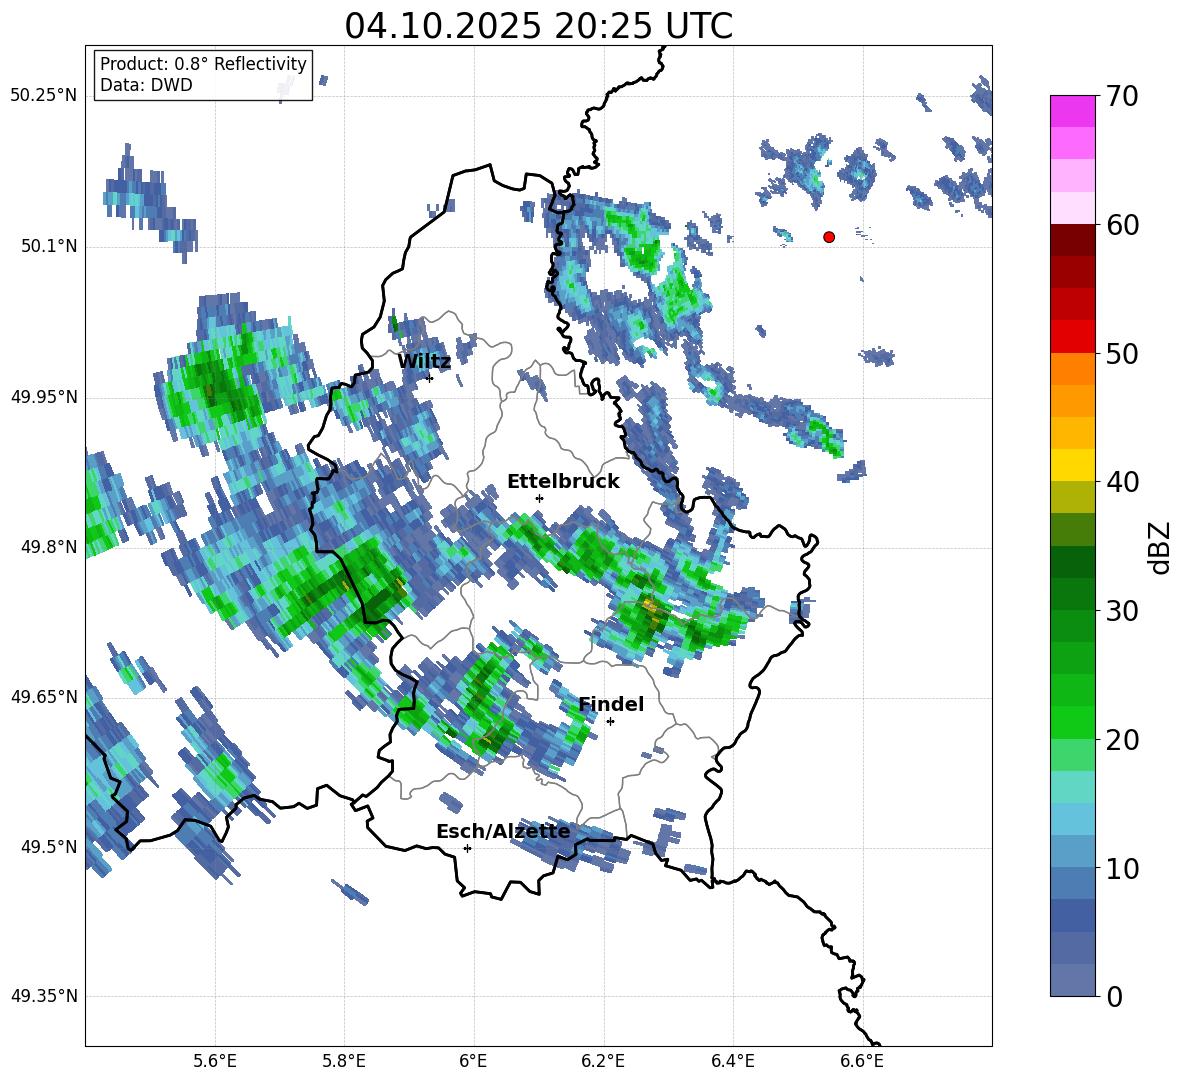Click the cross marker at Findel
This screenshot has height=1081, width=1184.
pos(611,722)
